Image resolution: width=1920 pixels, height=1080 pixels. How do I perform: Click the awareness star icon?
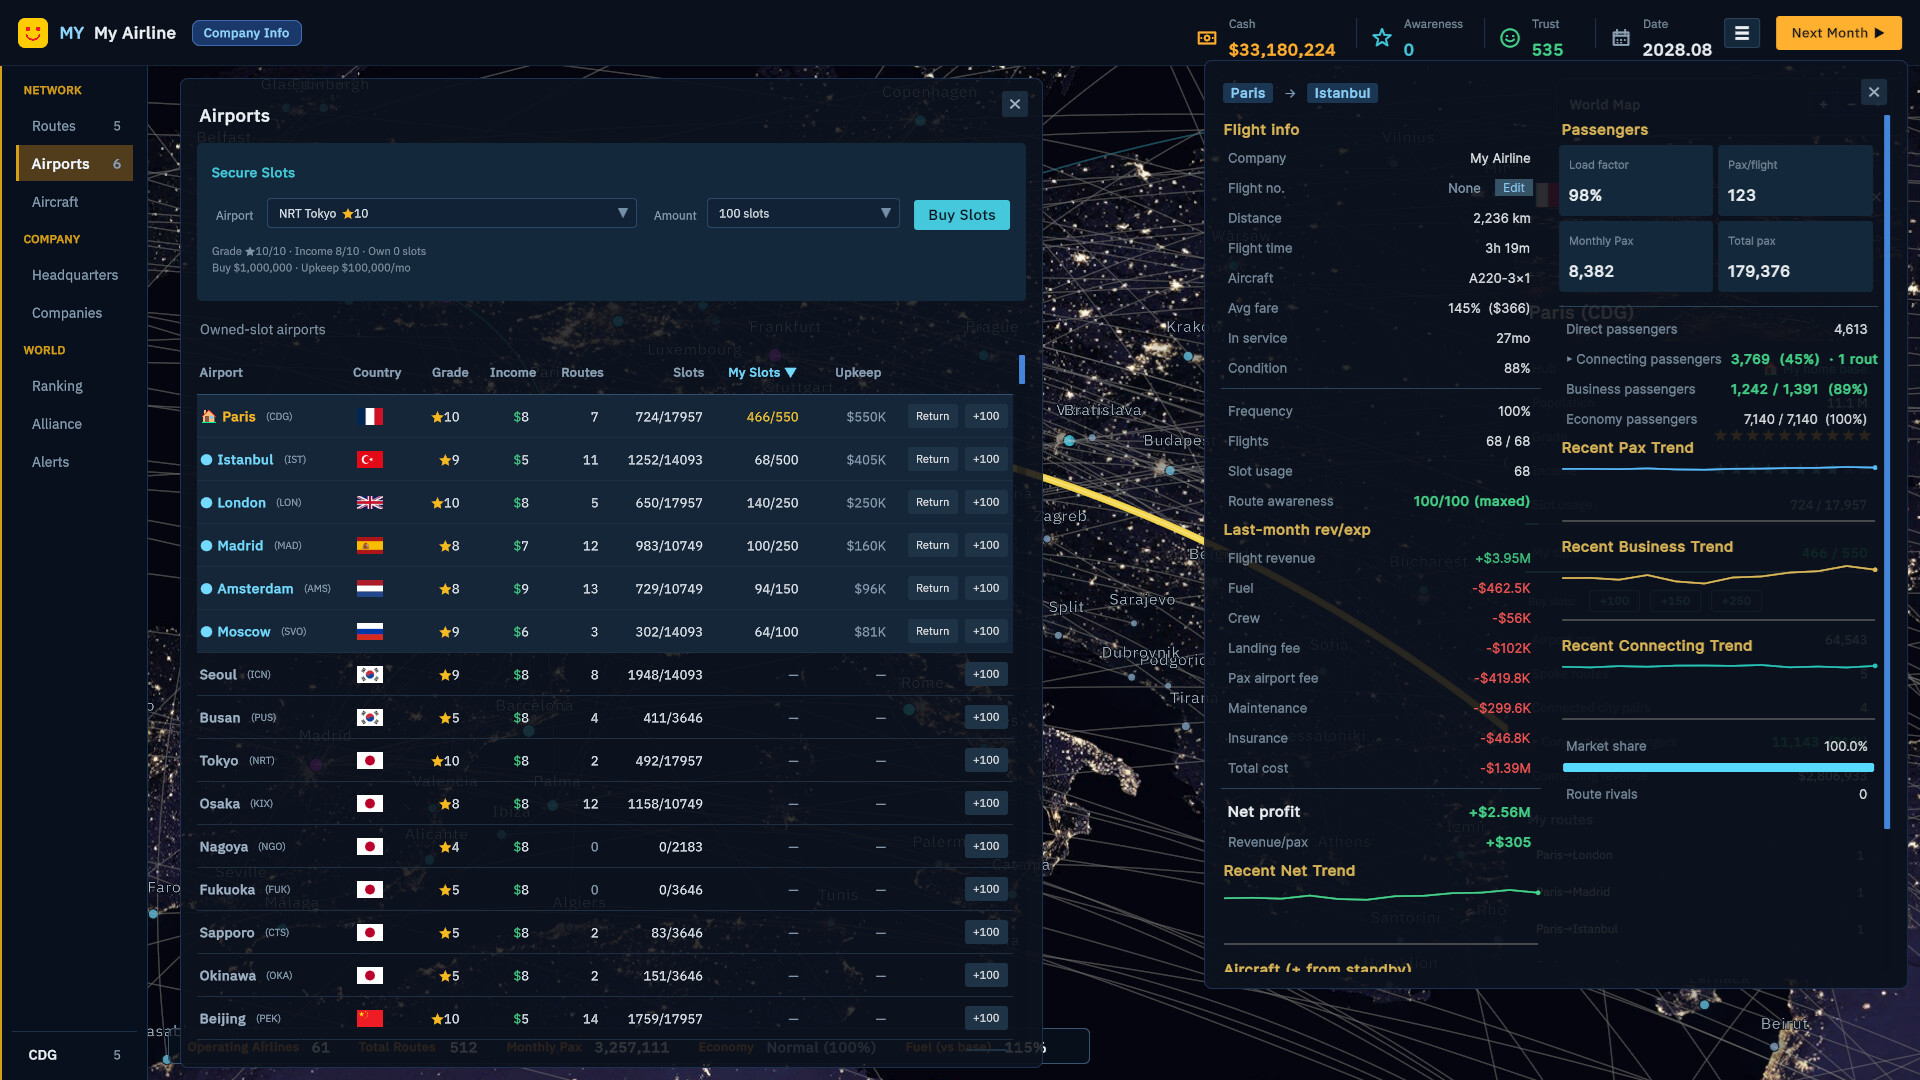(1382, 38)
